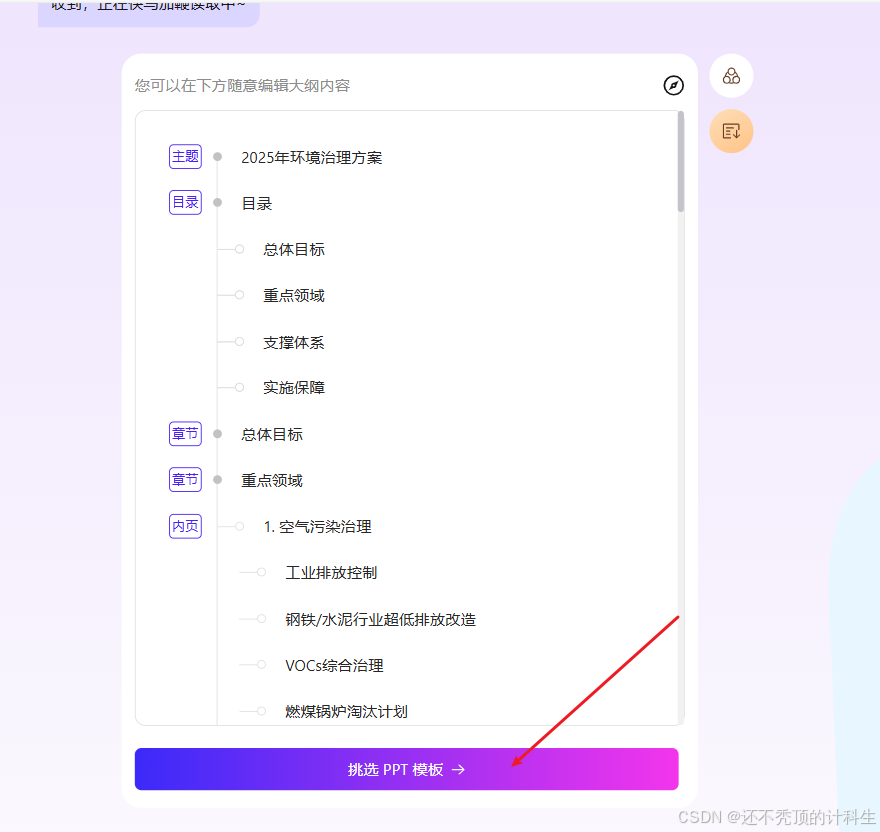The image size is (880, 832).
Task: Click the 重点领域 chapter heading
Action: point(272,481)
